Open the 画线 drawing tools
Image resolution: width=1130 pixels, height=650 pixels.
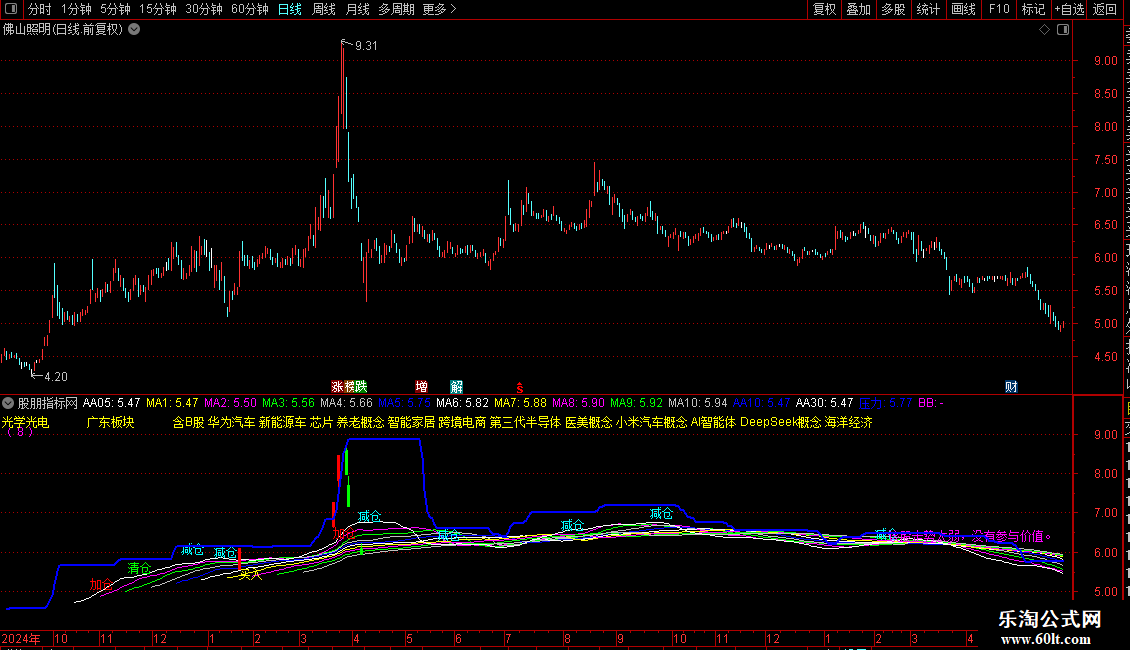point(964,9)
